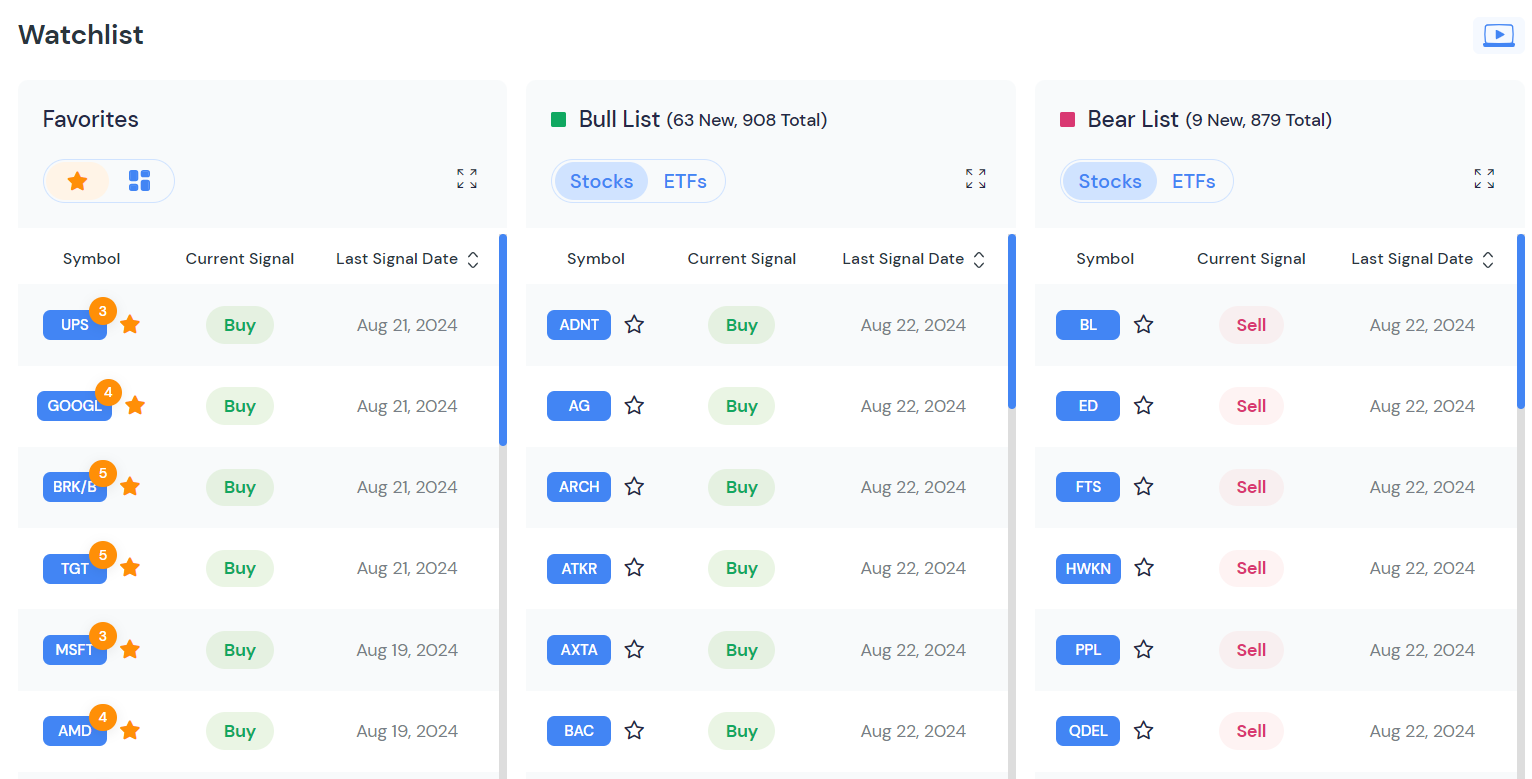
Task: Select Stocks tab in Bear List
Action: coord(1110,181)
